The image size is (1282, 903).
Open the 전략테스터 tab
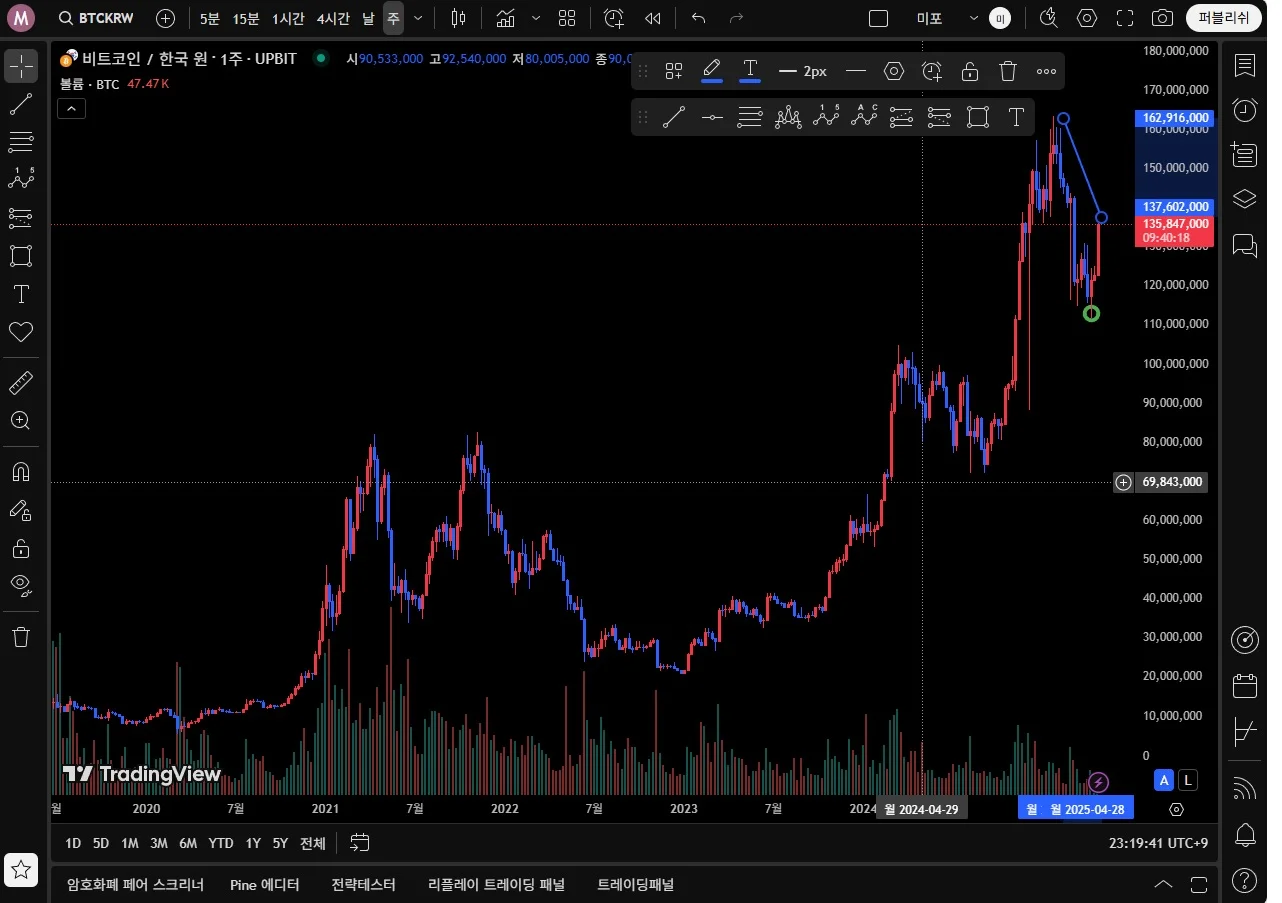(363, 884)
